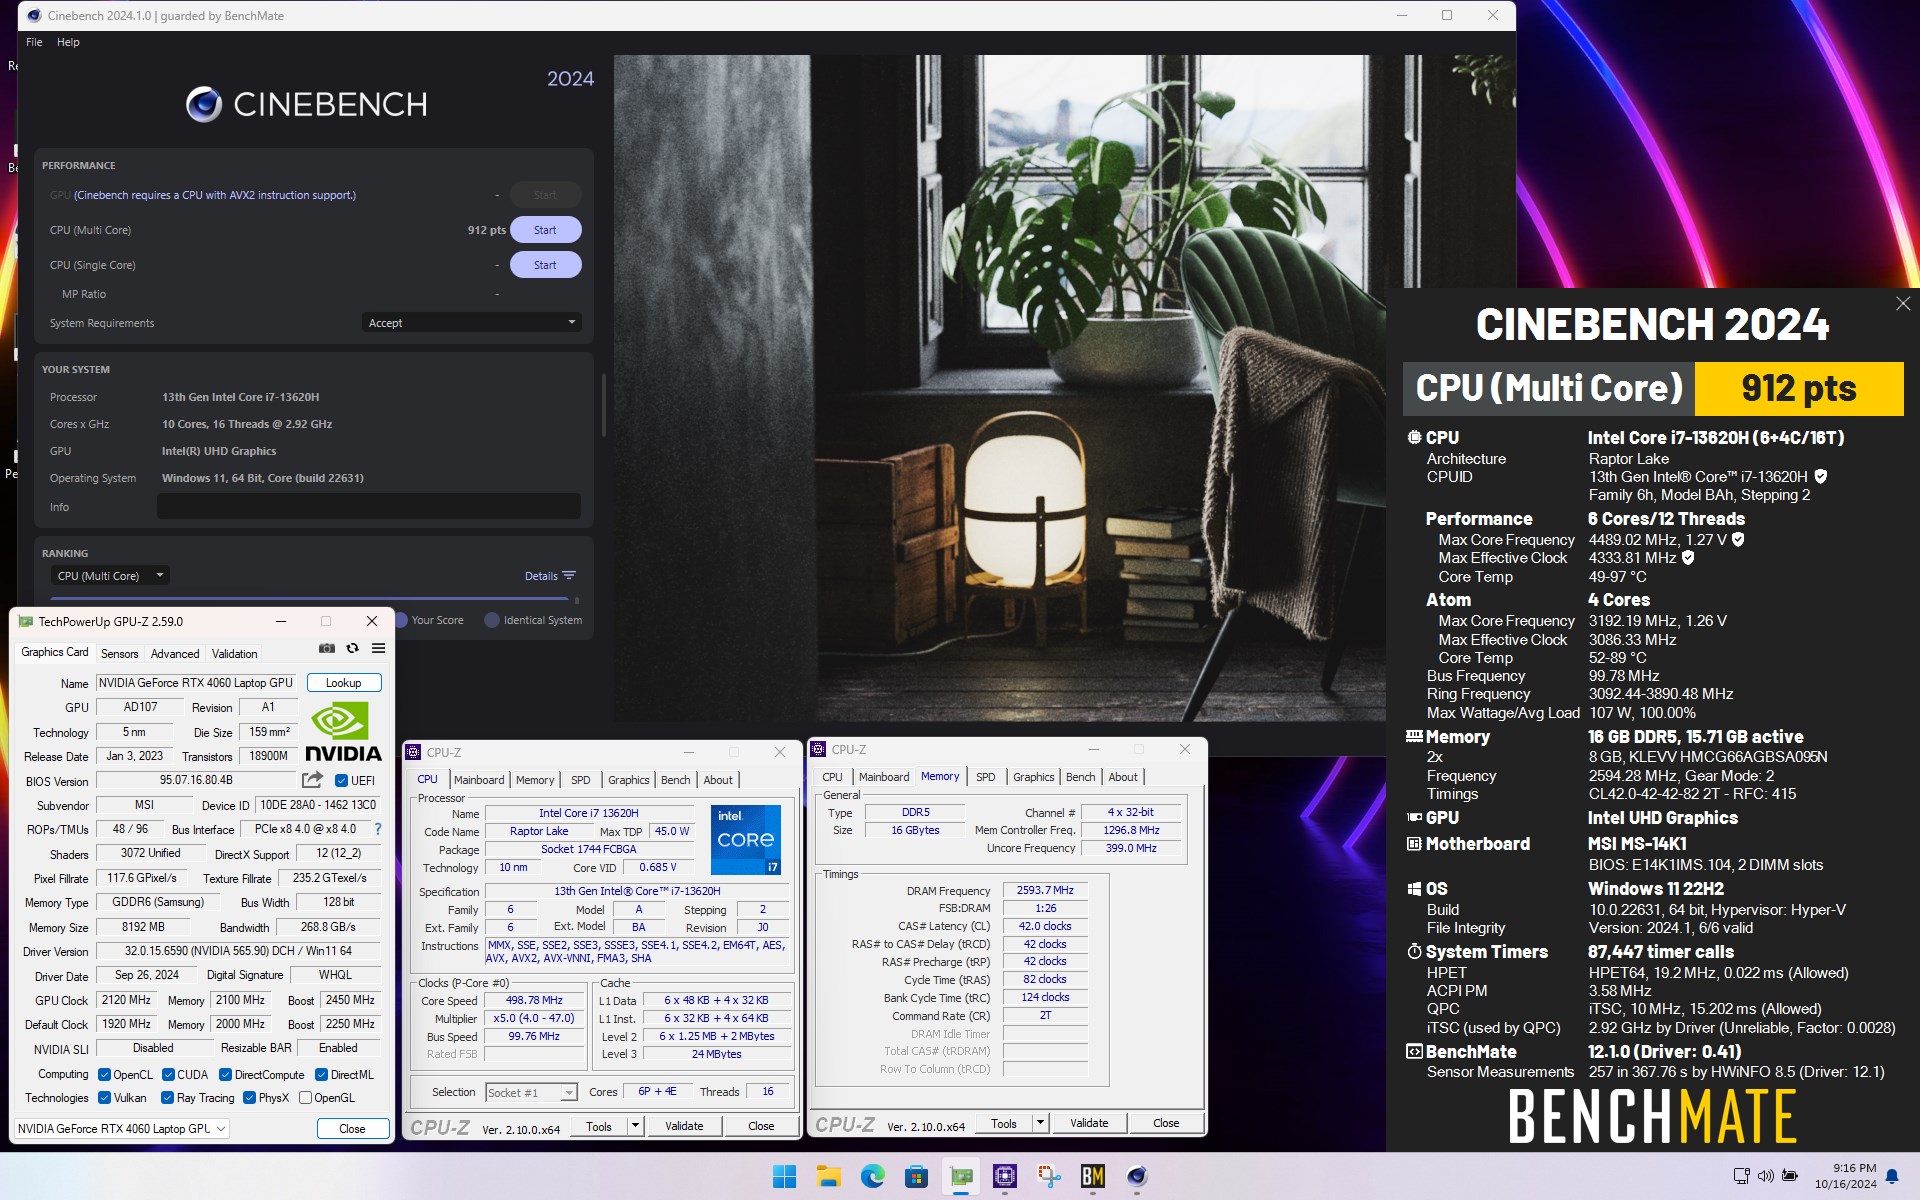Open the Validation tab in GPU-Z

click(x=235, y=654)
